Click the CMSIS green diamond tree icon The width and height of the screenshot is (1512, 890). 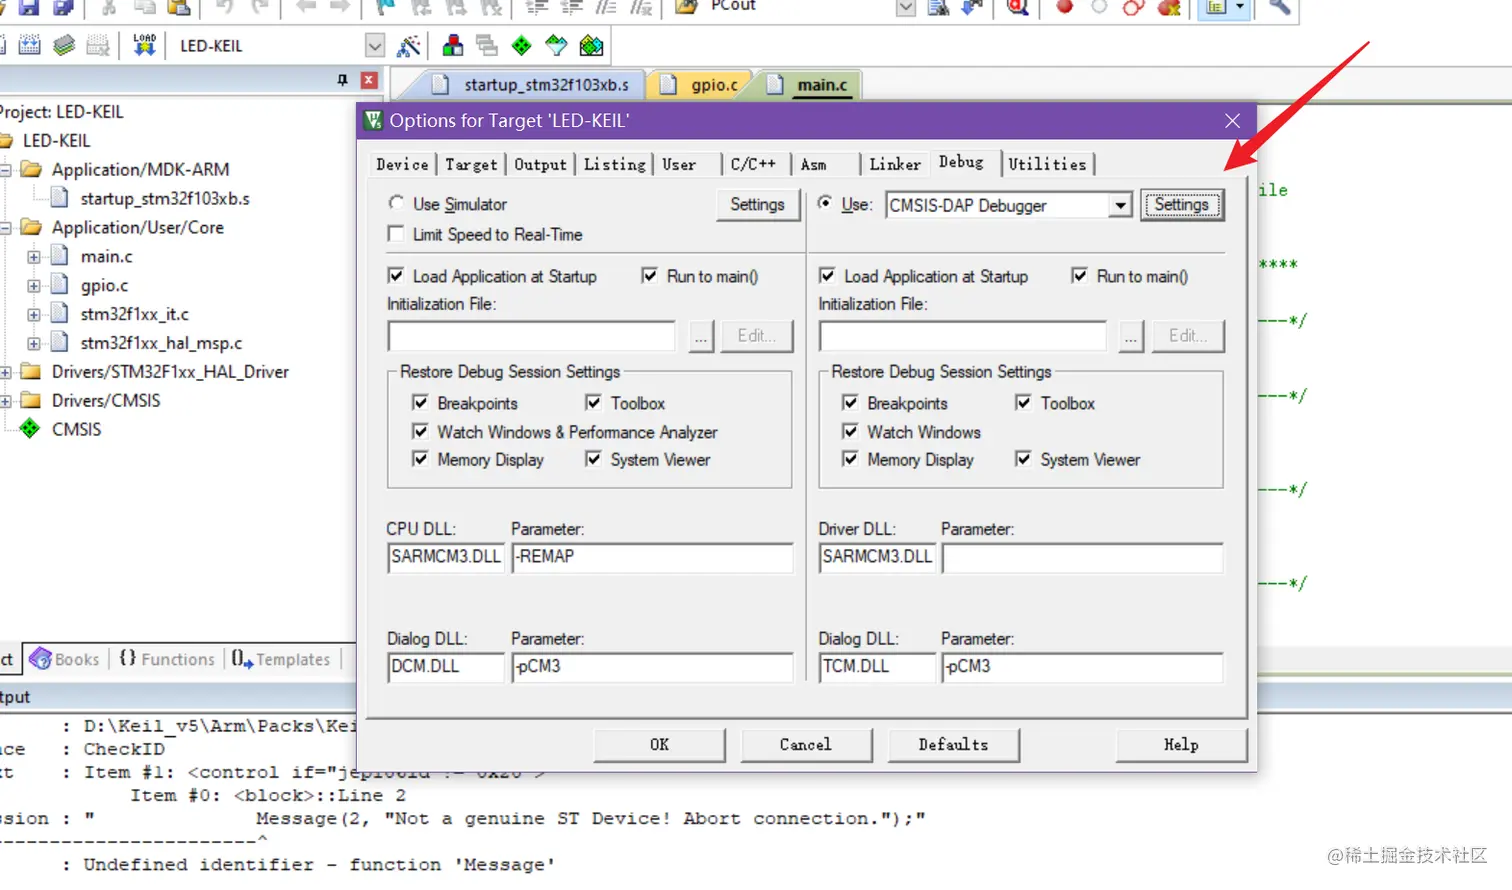click(30, 429)
